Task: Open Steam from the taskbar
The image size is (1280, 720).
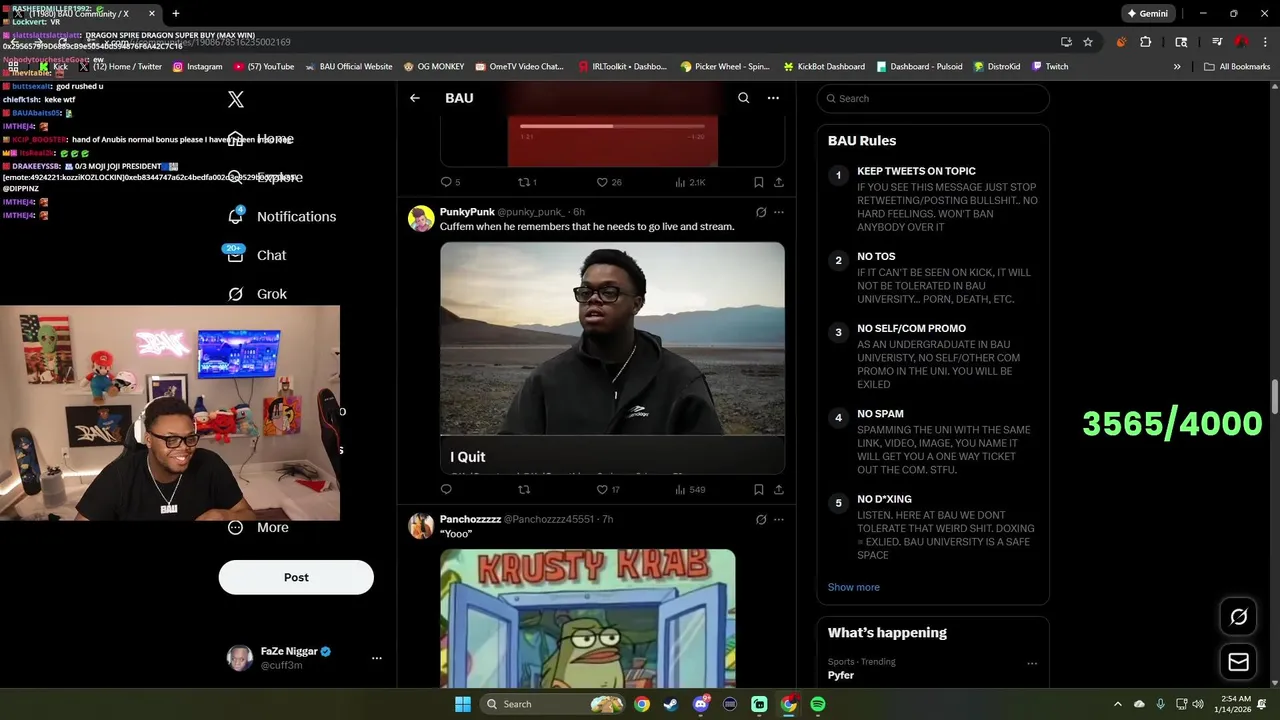Action: [671, 704]
